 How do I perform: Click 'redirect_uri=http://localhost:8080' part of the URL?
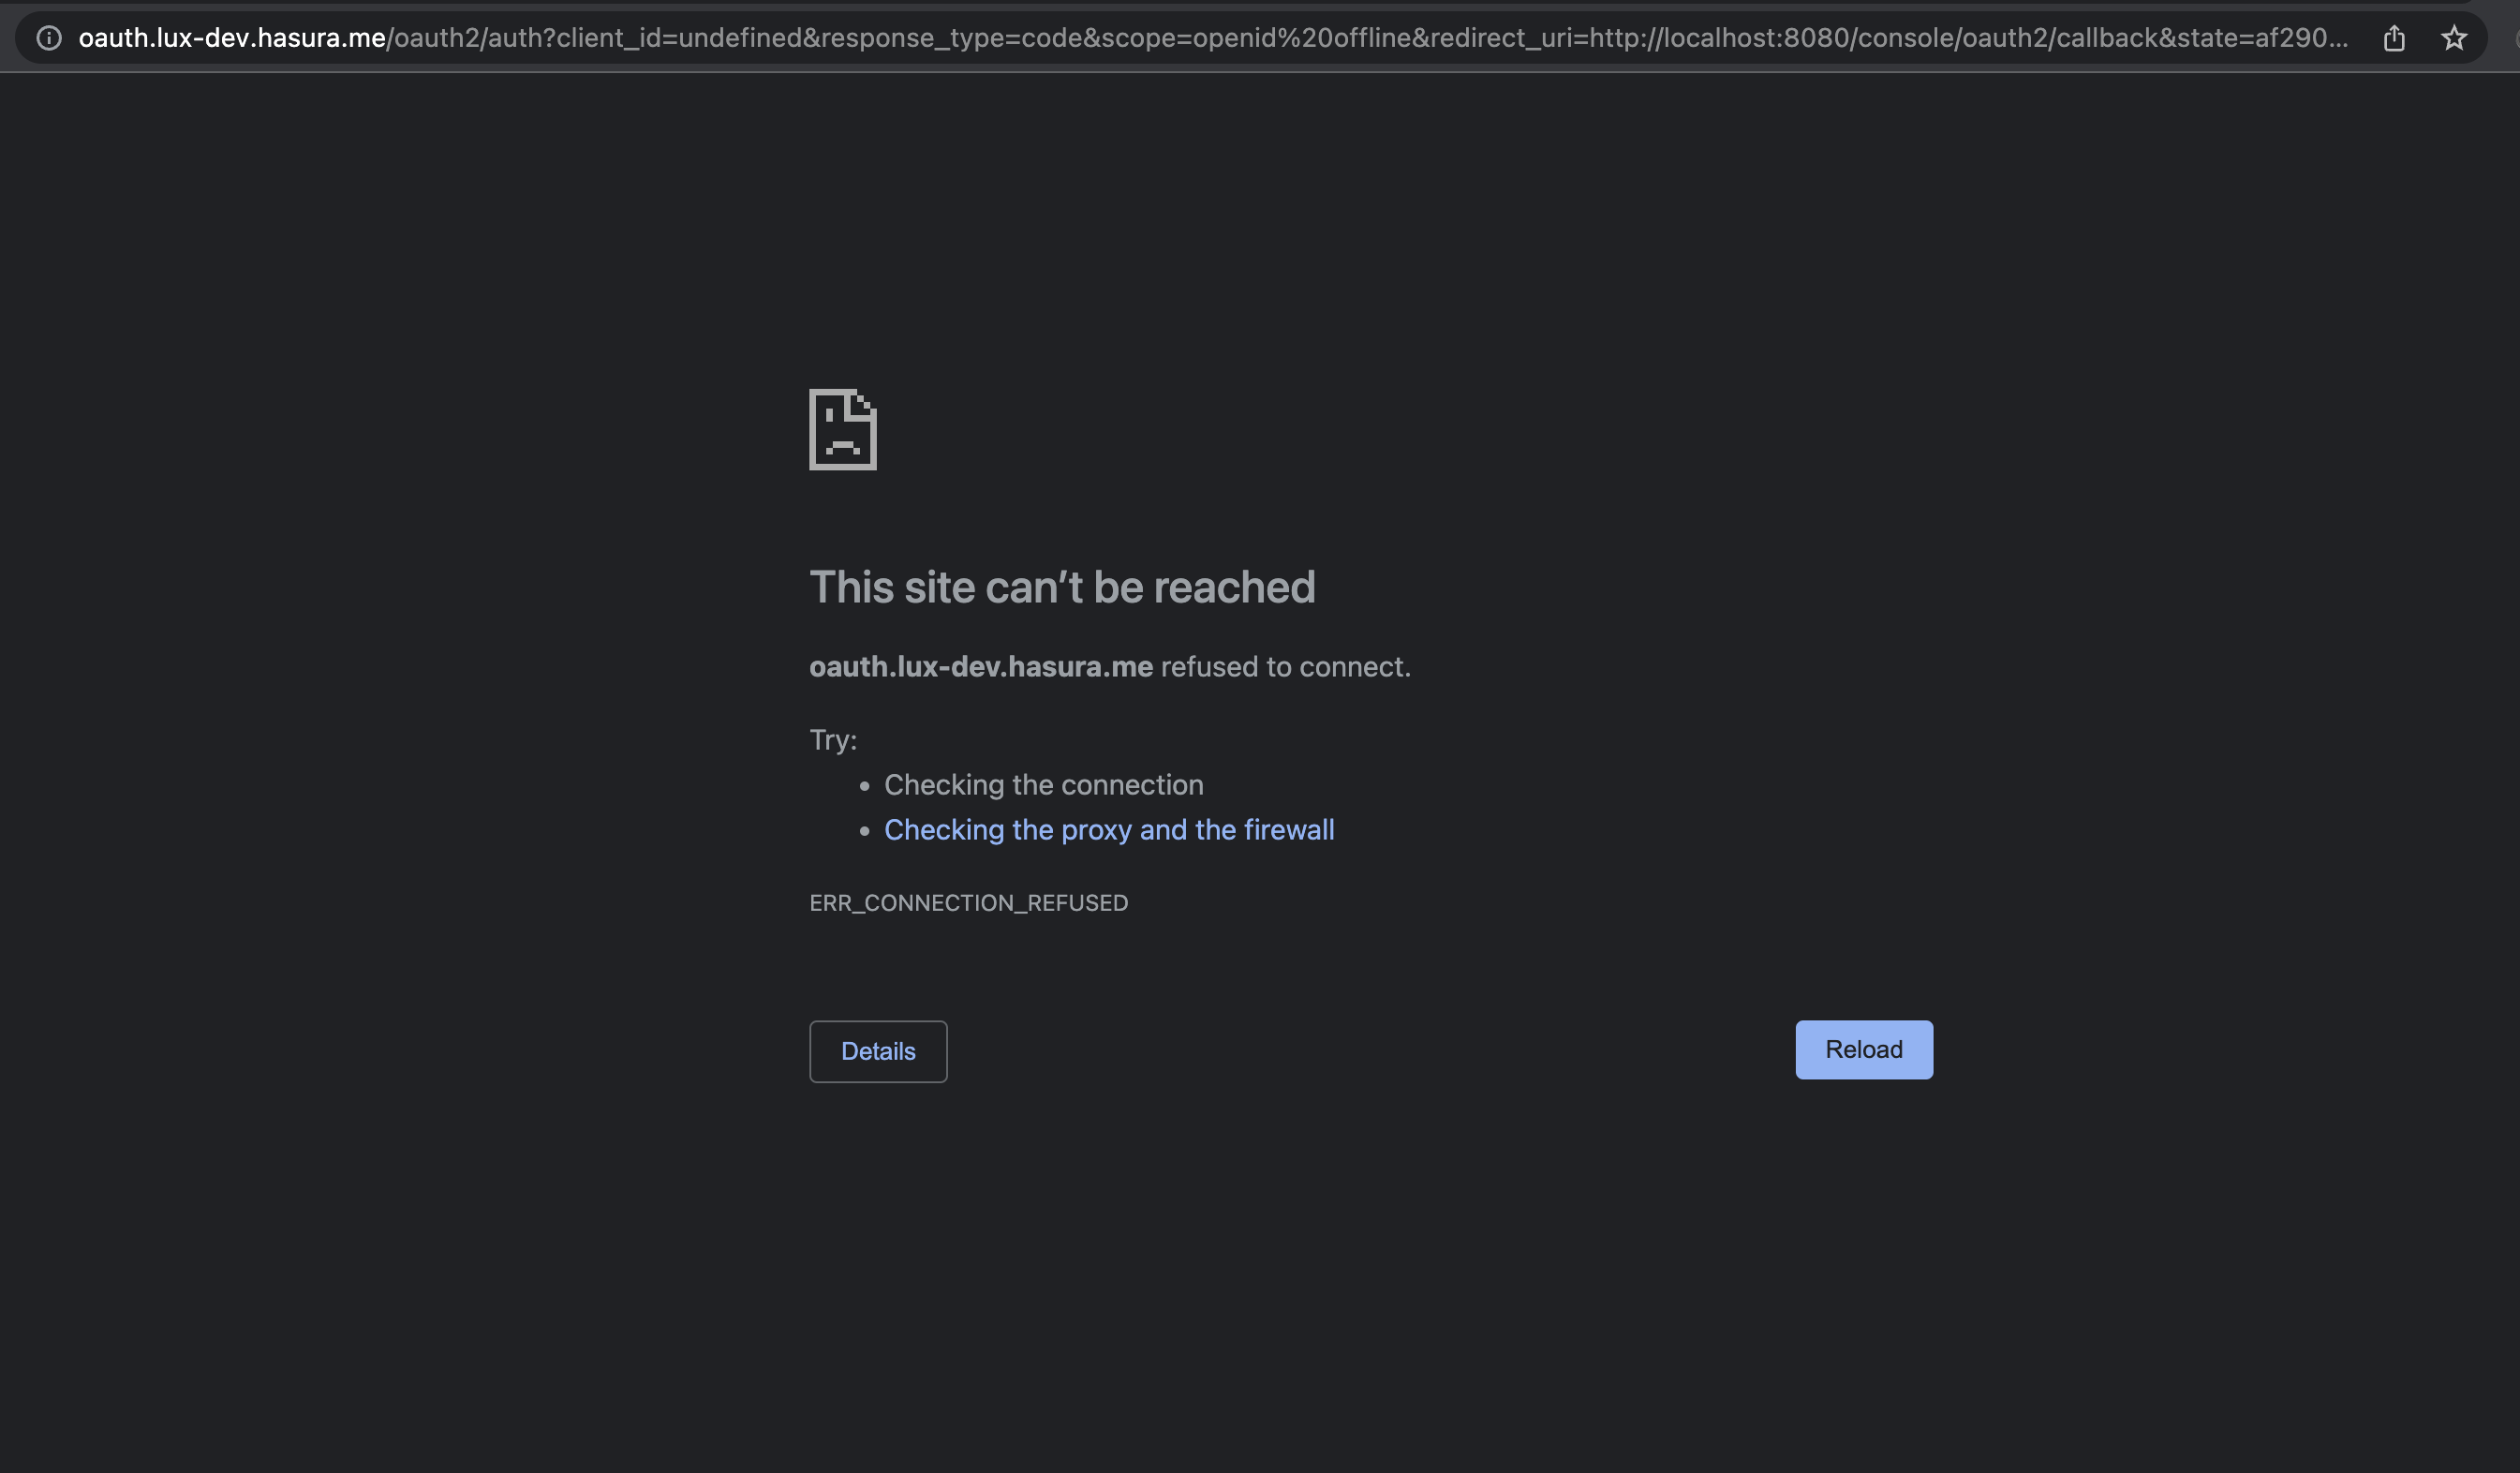pos(1640,38)
